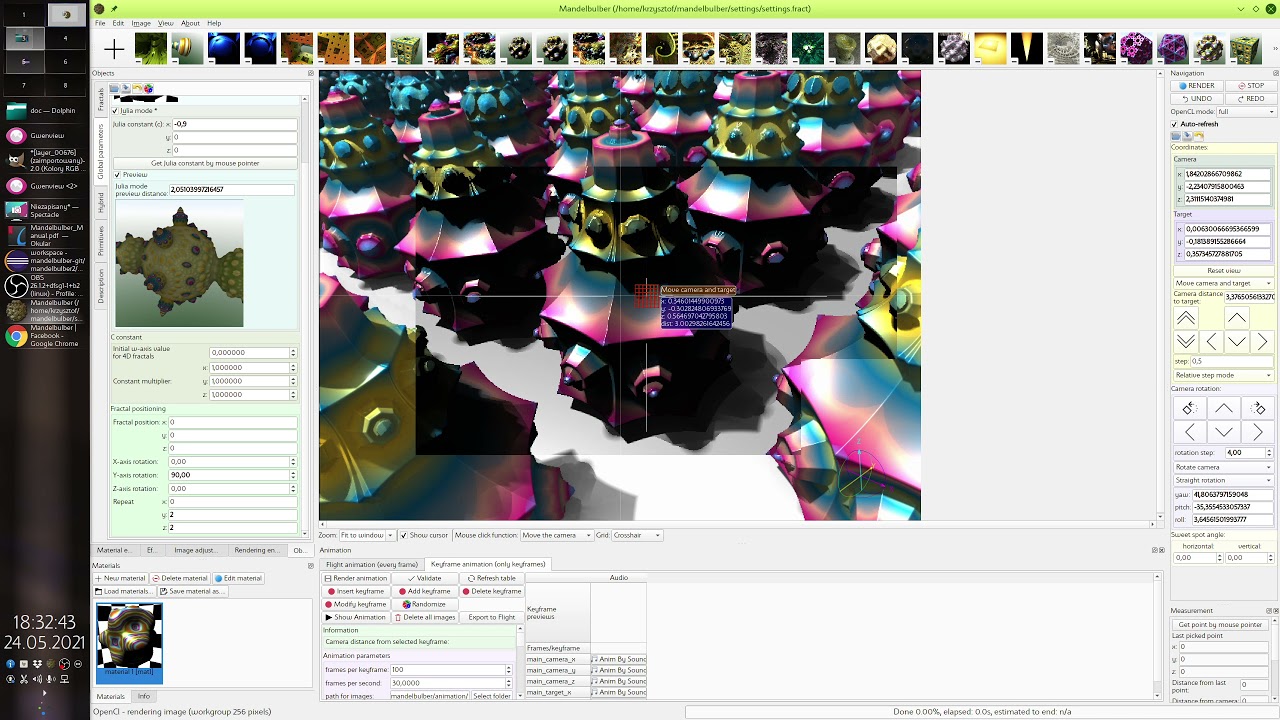Click the Randomize button
Image resolution: width=1280 pixels, height=720 pixels.
(425, 604)
